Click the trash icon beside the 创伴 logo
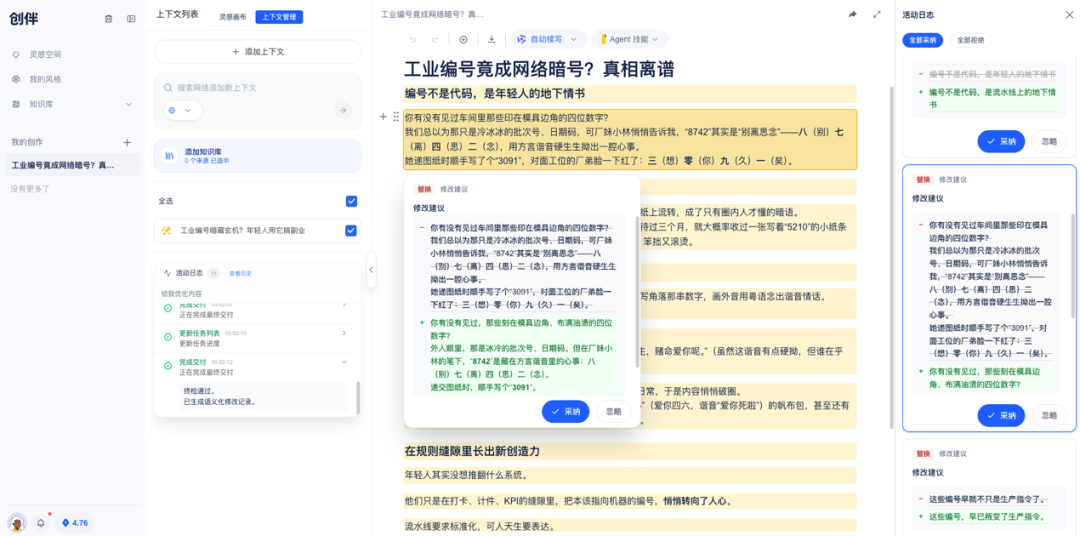The image size is (1080, 536). (109, 18)
